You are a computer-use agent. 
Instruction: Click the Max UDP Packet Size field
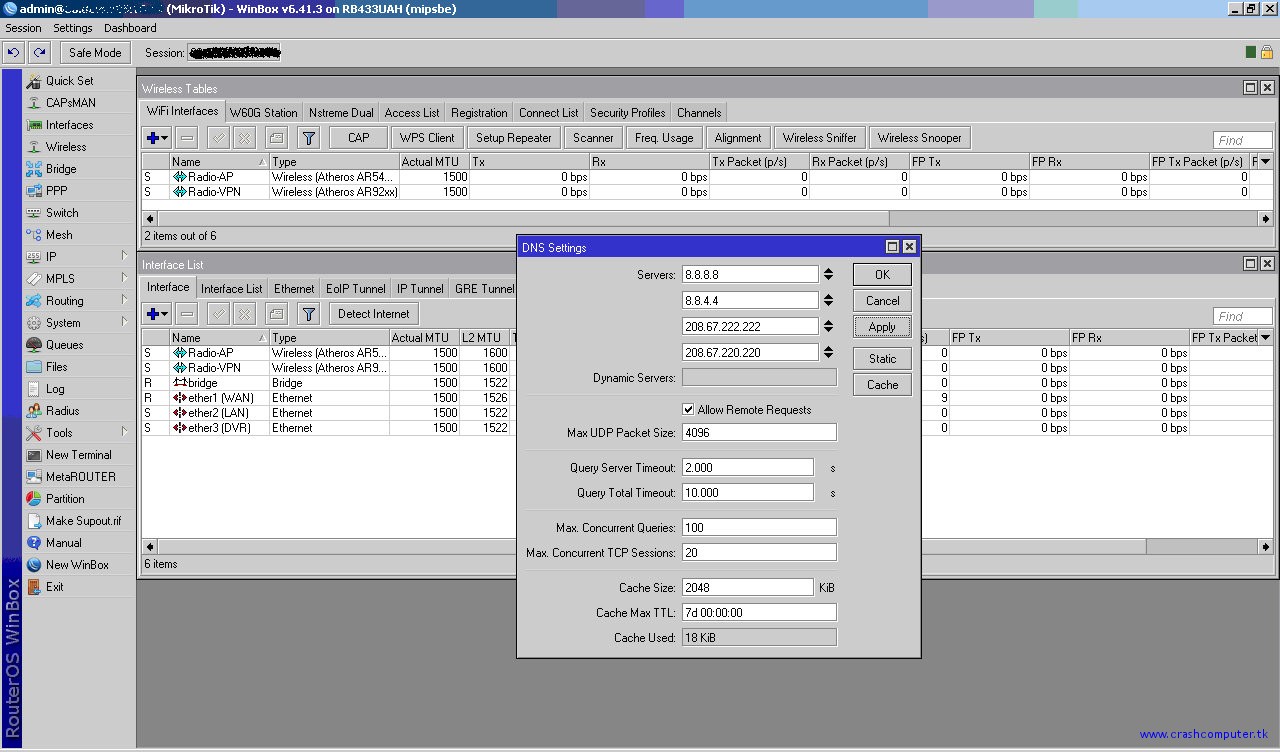coord(759,433)
